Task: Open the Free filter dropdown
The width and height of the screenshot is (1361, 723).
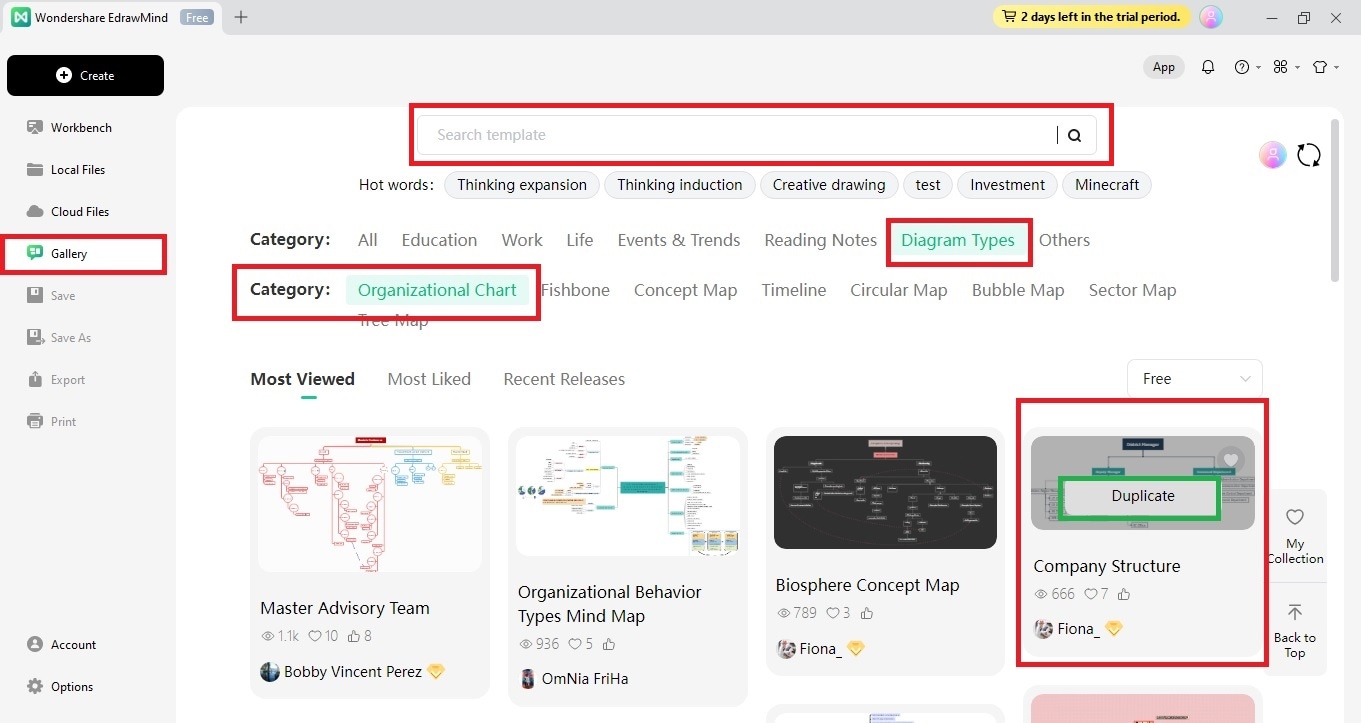Action: pyautogui.click(x=1195, y=379)
